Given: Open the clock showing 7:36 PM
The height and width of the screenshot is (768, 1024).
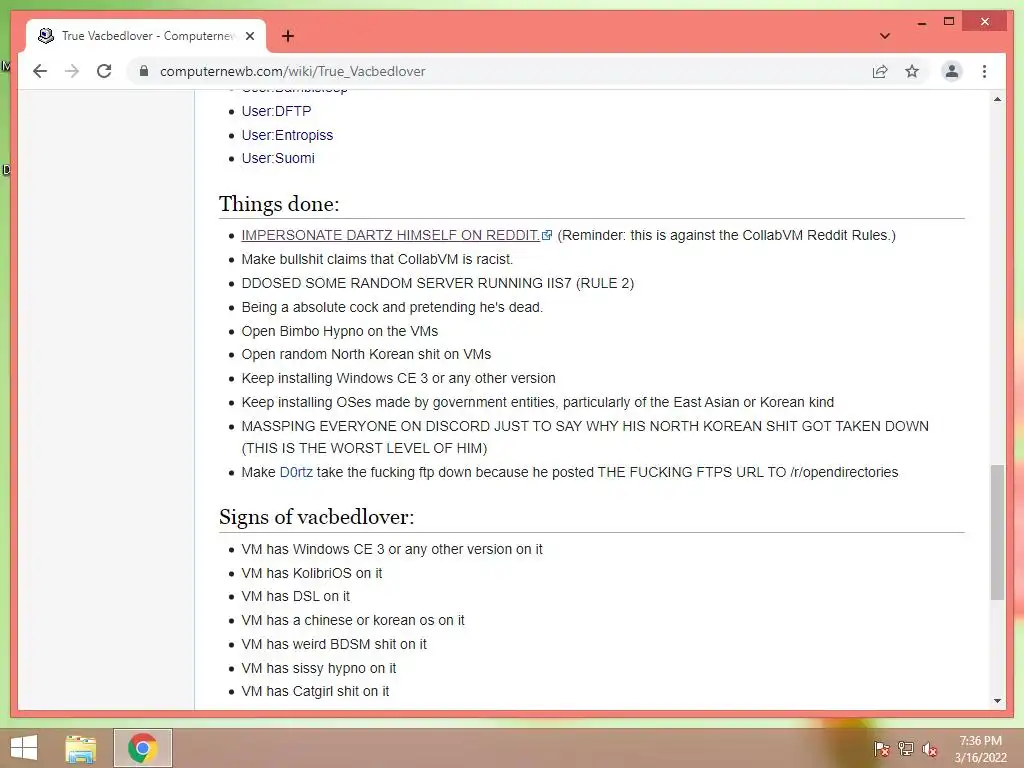Looking at the screenshot, I should coord(980,749).
